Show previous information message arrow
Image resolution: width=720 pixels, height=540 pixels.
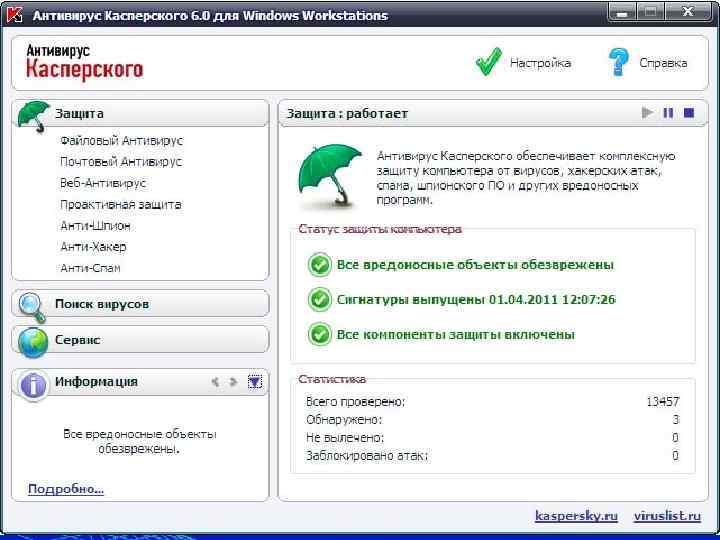click(x=214, y=382)
